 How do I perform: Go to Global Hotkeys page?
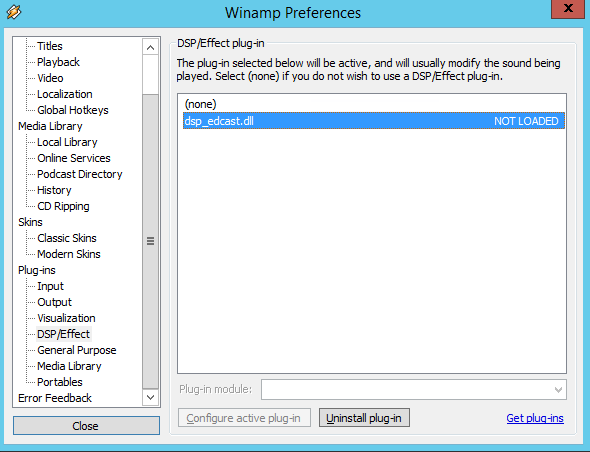point(73,110)
